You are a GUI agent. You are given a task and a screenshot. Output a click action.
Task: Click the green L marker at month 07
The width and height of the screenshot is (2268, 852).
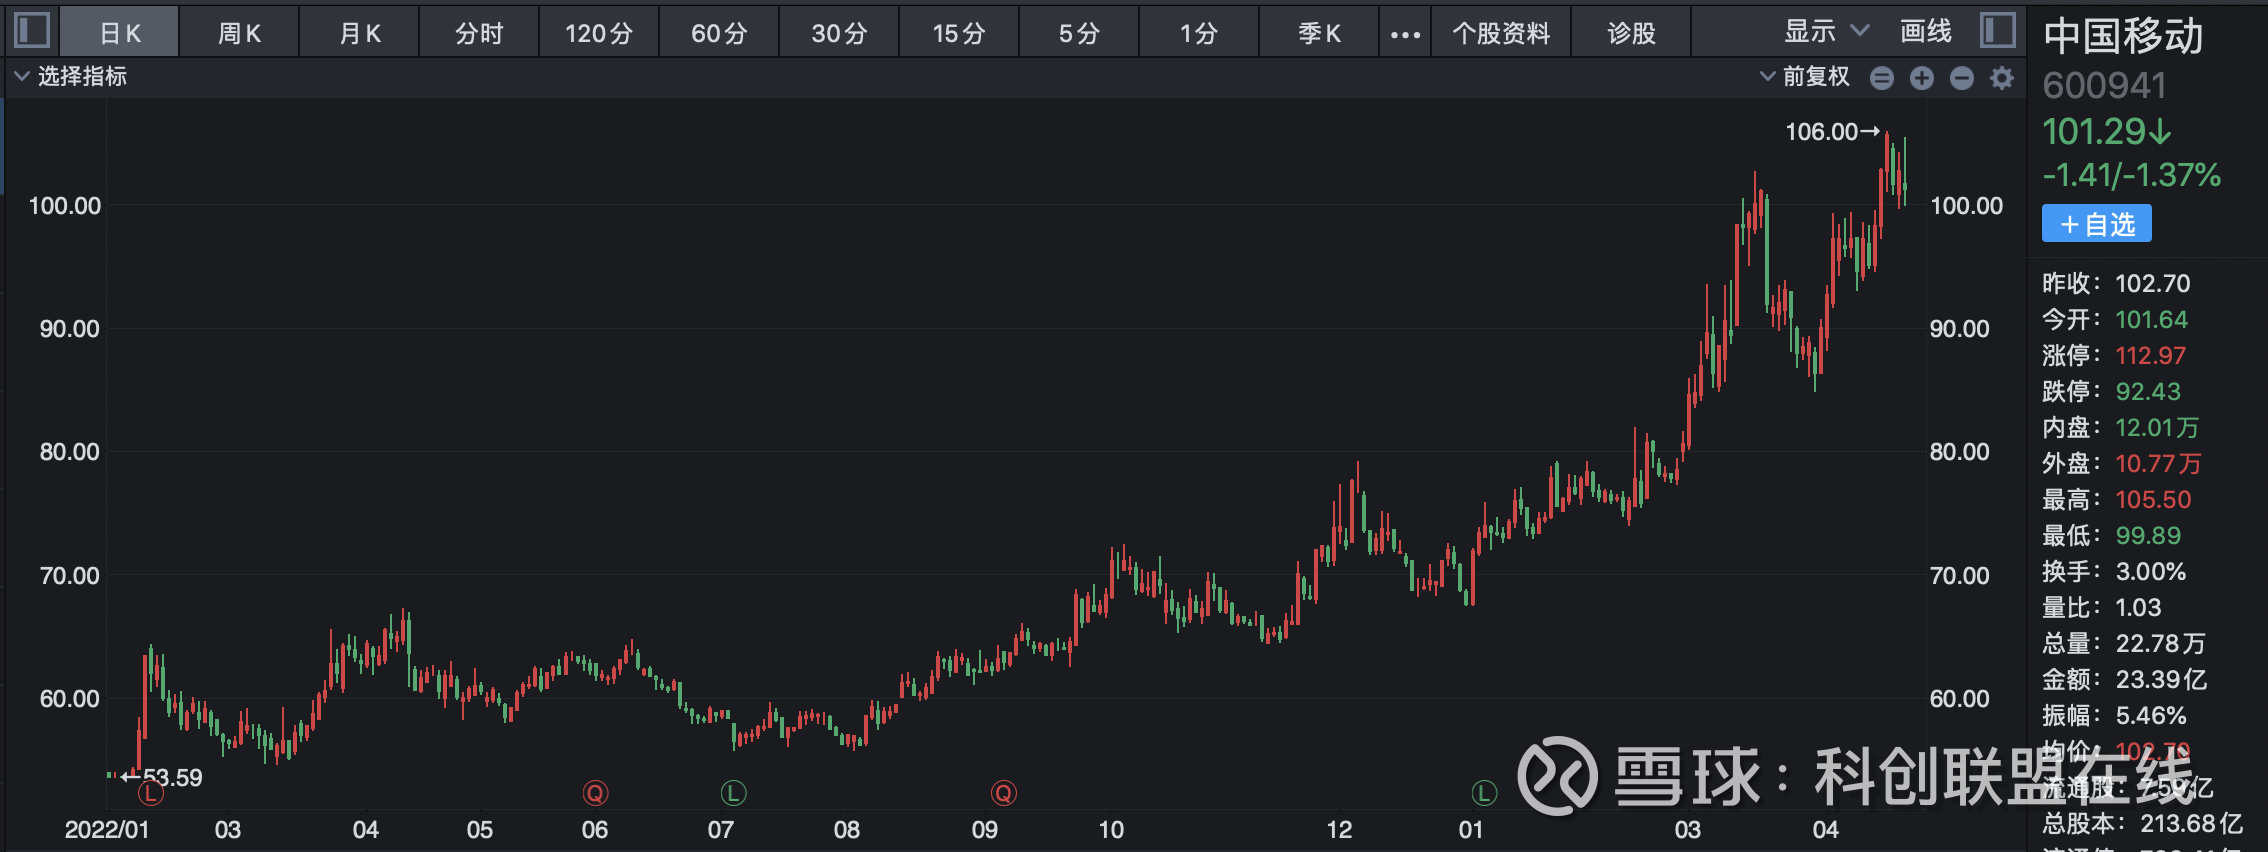point(733,794)
